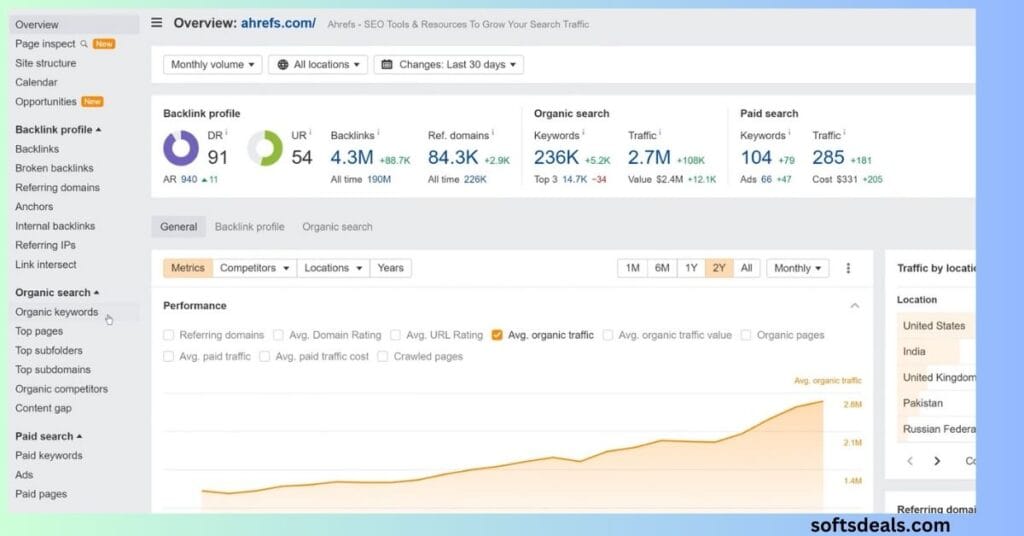Enable the Avg. paid traffic checkbox
The height and width of the screenshot is (536, 1024).
pyautogui.click(x=168, y=356)
